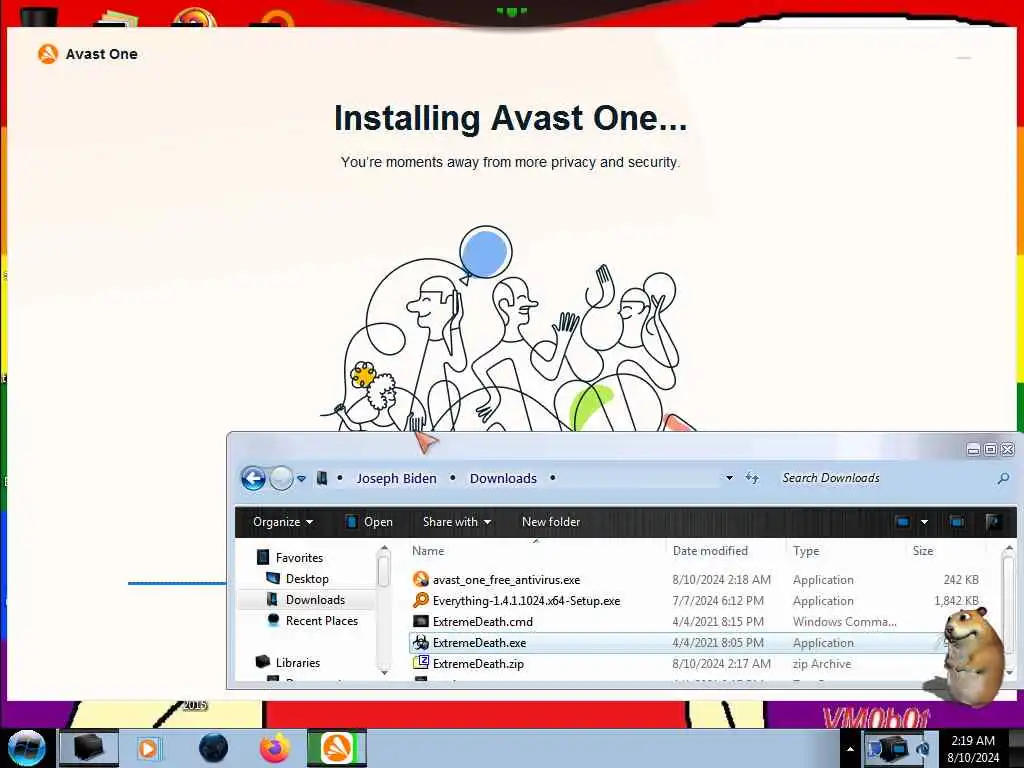The height and width of the screenshot is (768, 1024).
Task: Click the ExtremeDeath.zip archive icon
Action: 421,664
